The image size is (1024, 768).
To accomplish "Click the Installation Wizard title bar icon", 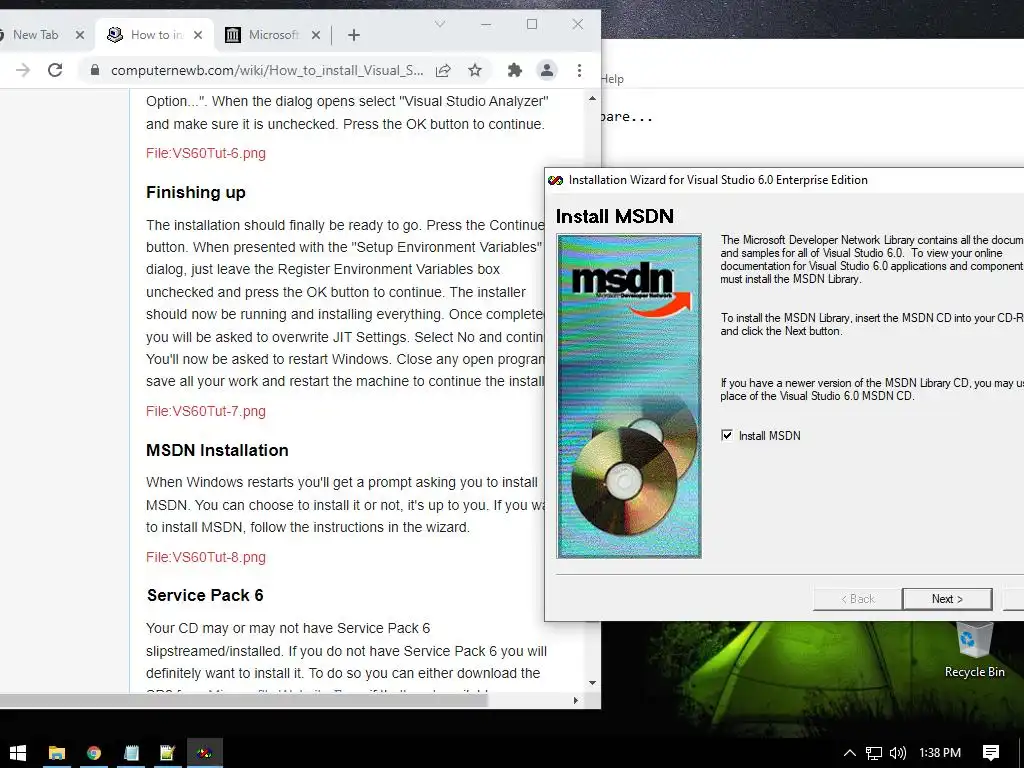I will (556, 180).
